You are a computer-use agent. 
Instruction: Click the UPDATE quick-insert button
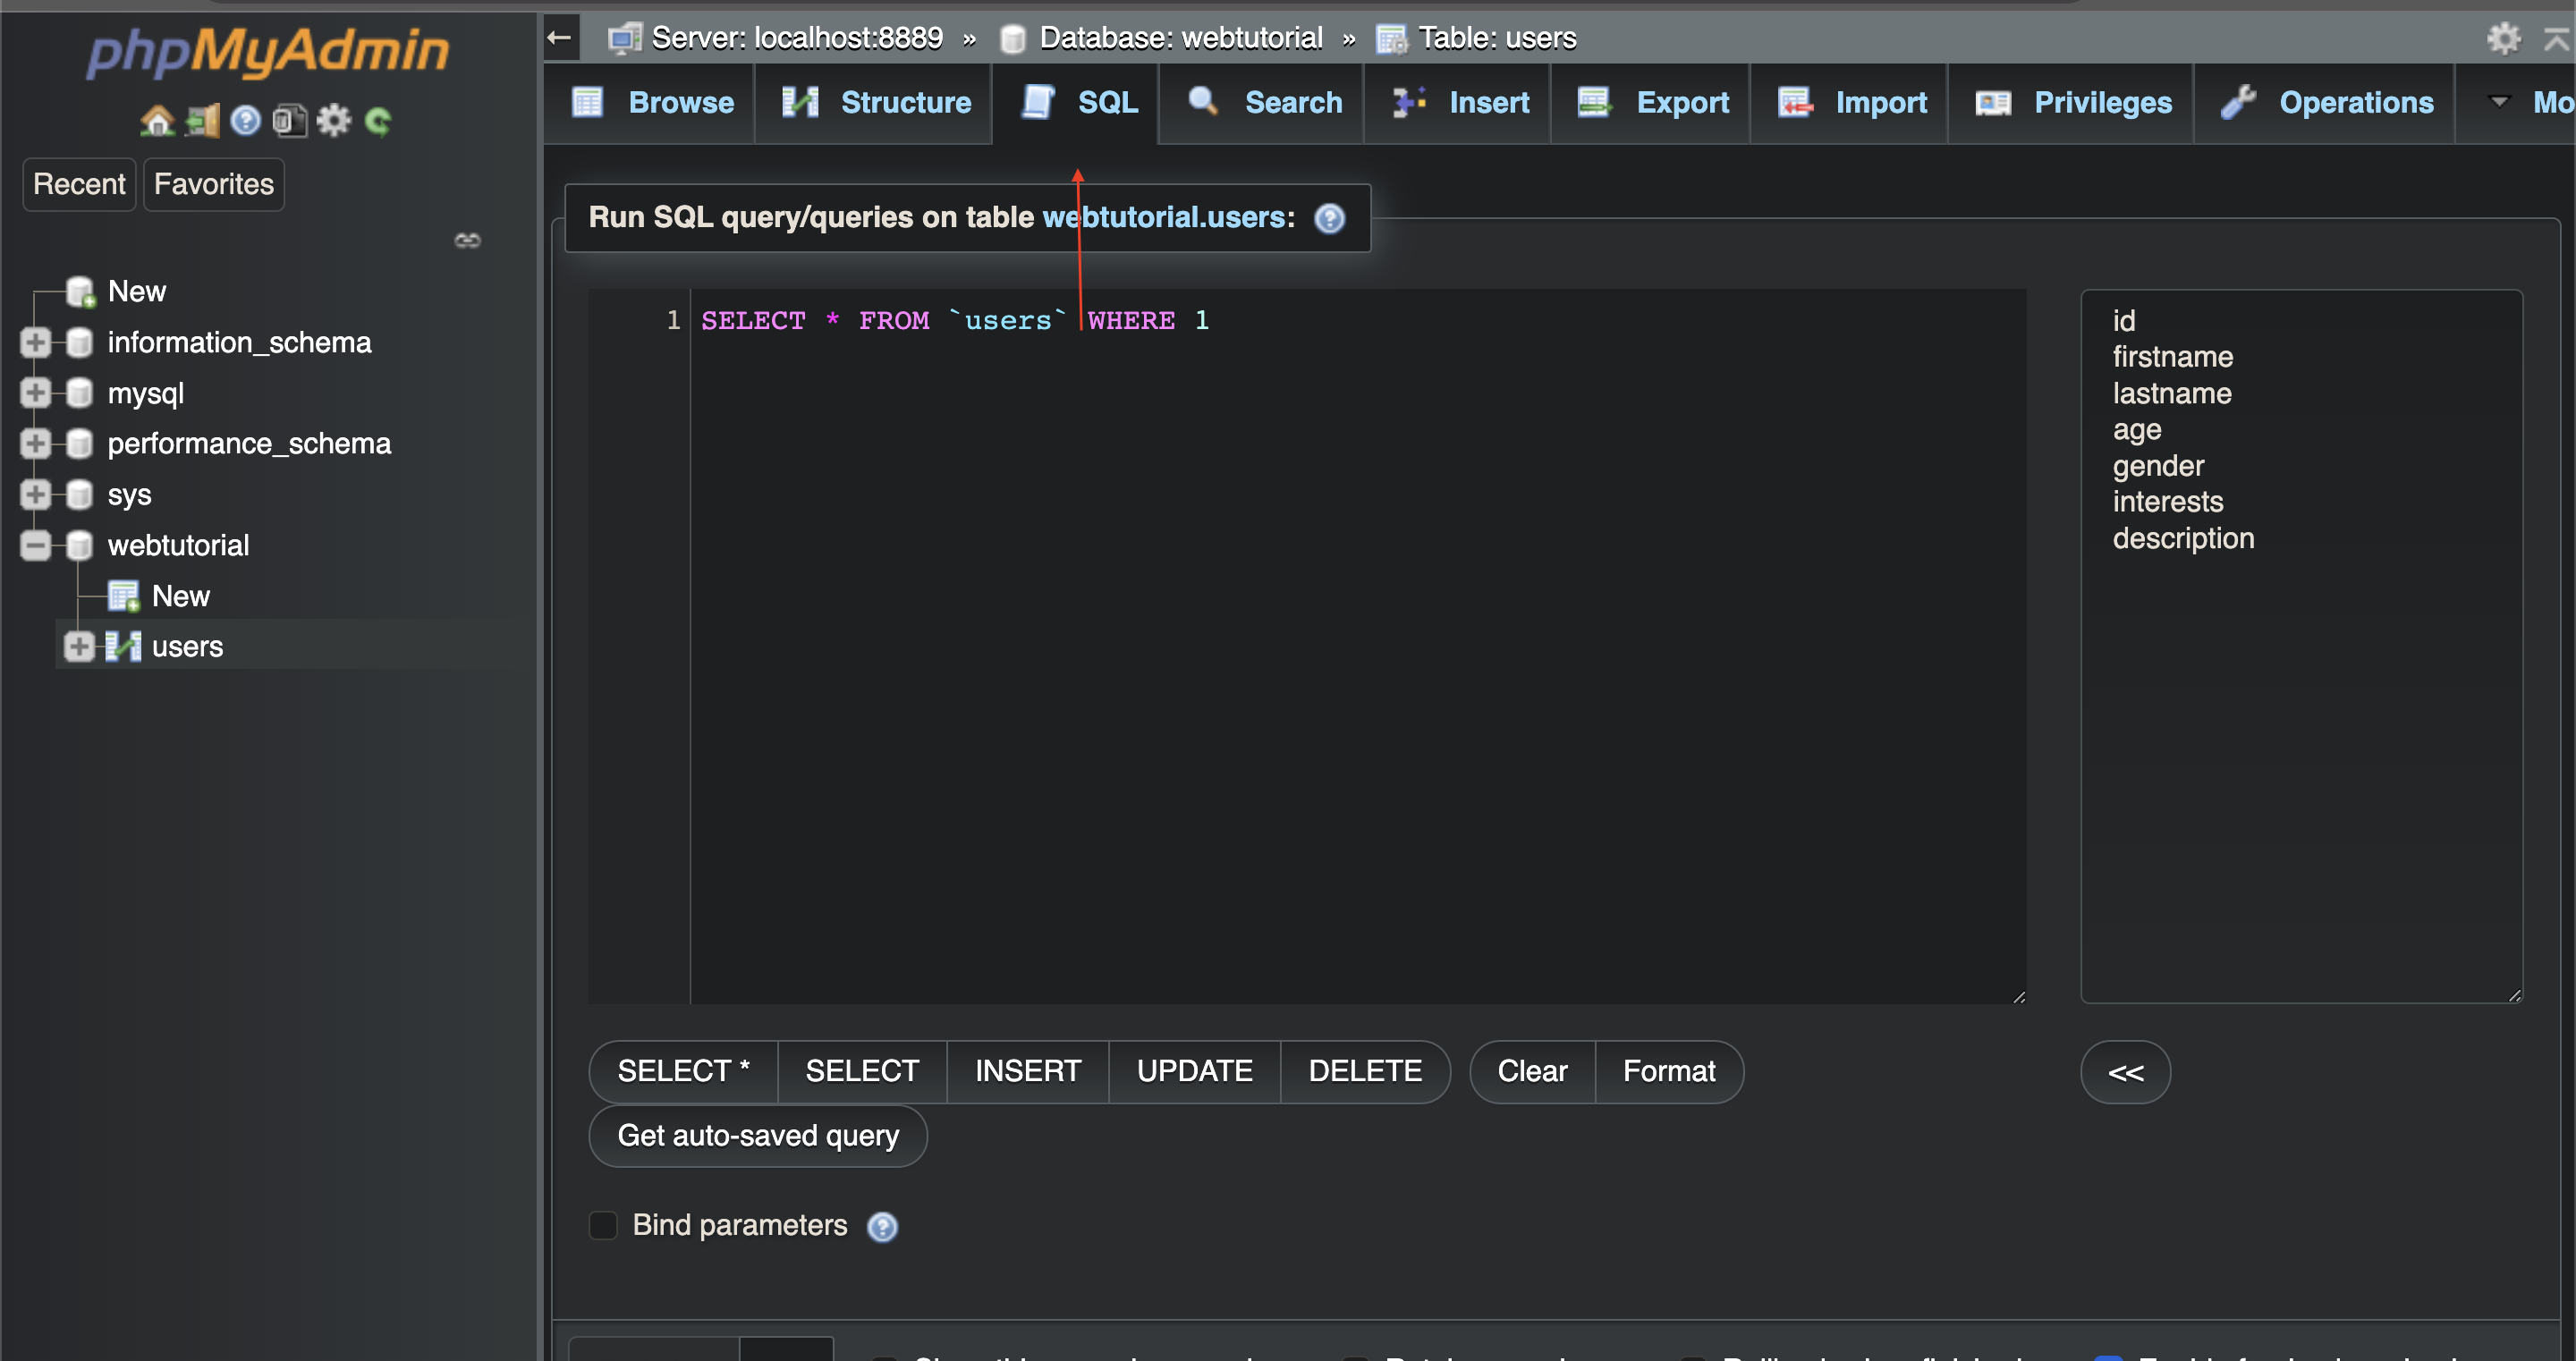pyautogui.click(x=1194, y=1071)
